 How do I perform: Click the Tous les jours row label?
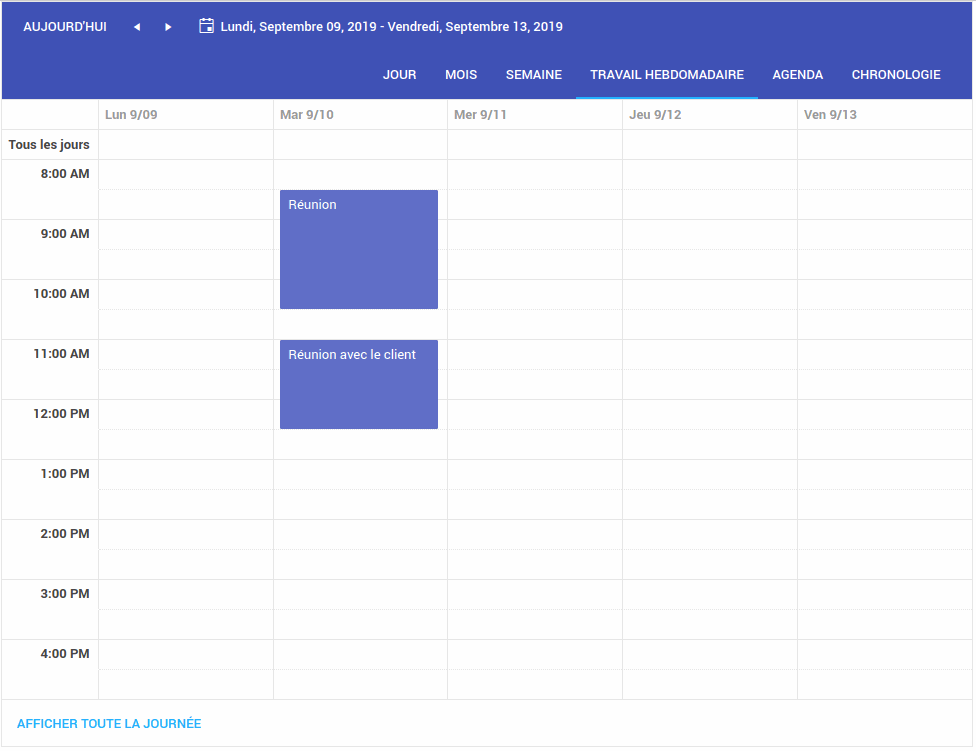click(49, 144)
